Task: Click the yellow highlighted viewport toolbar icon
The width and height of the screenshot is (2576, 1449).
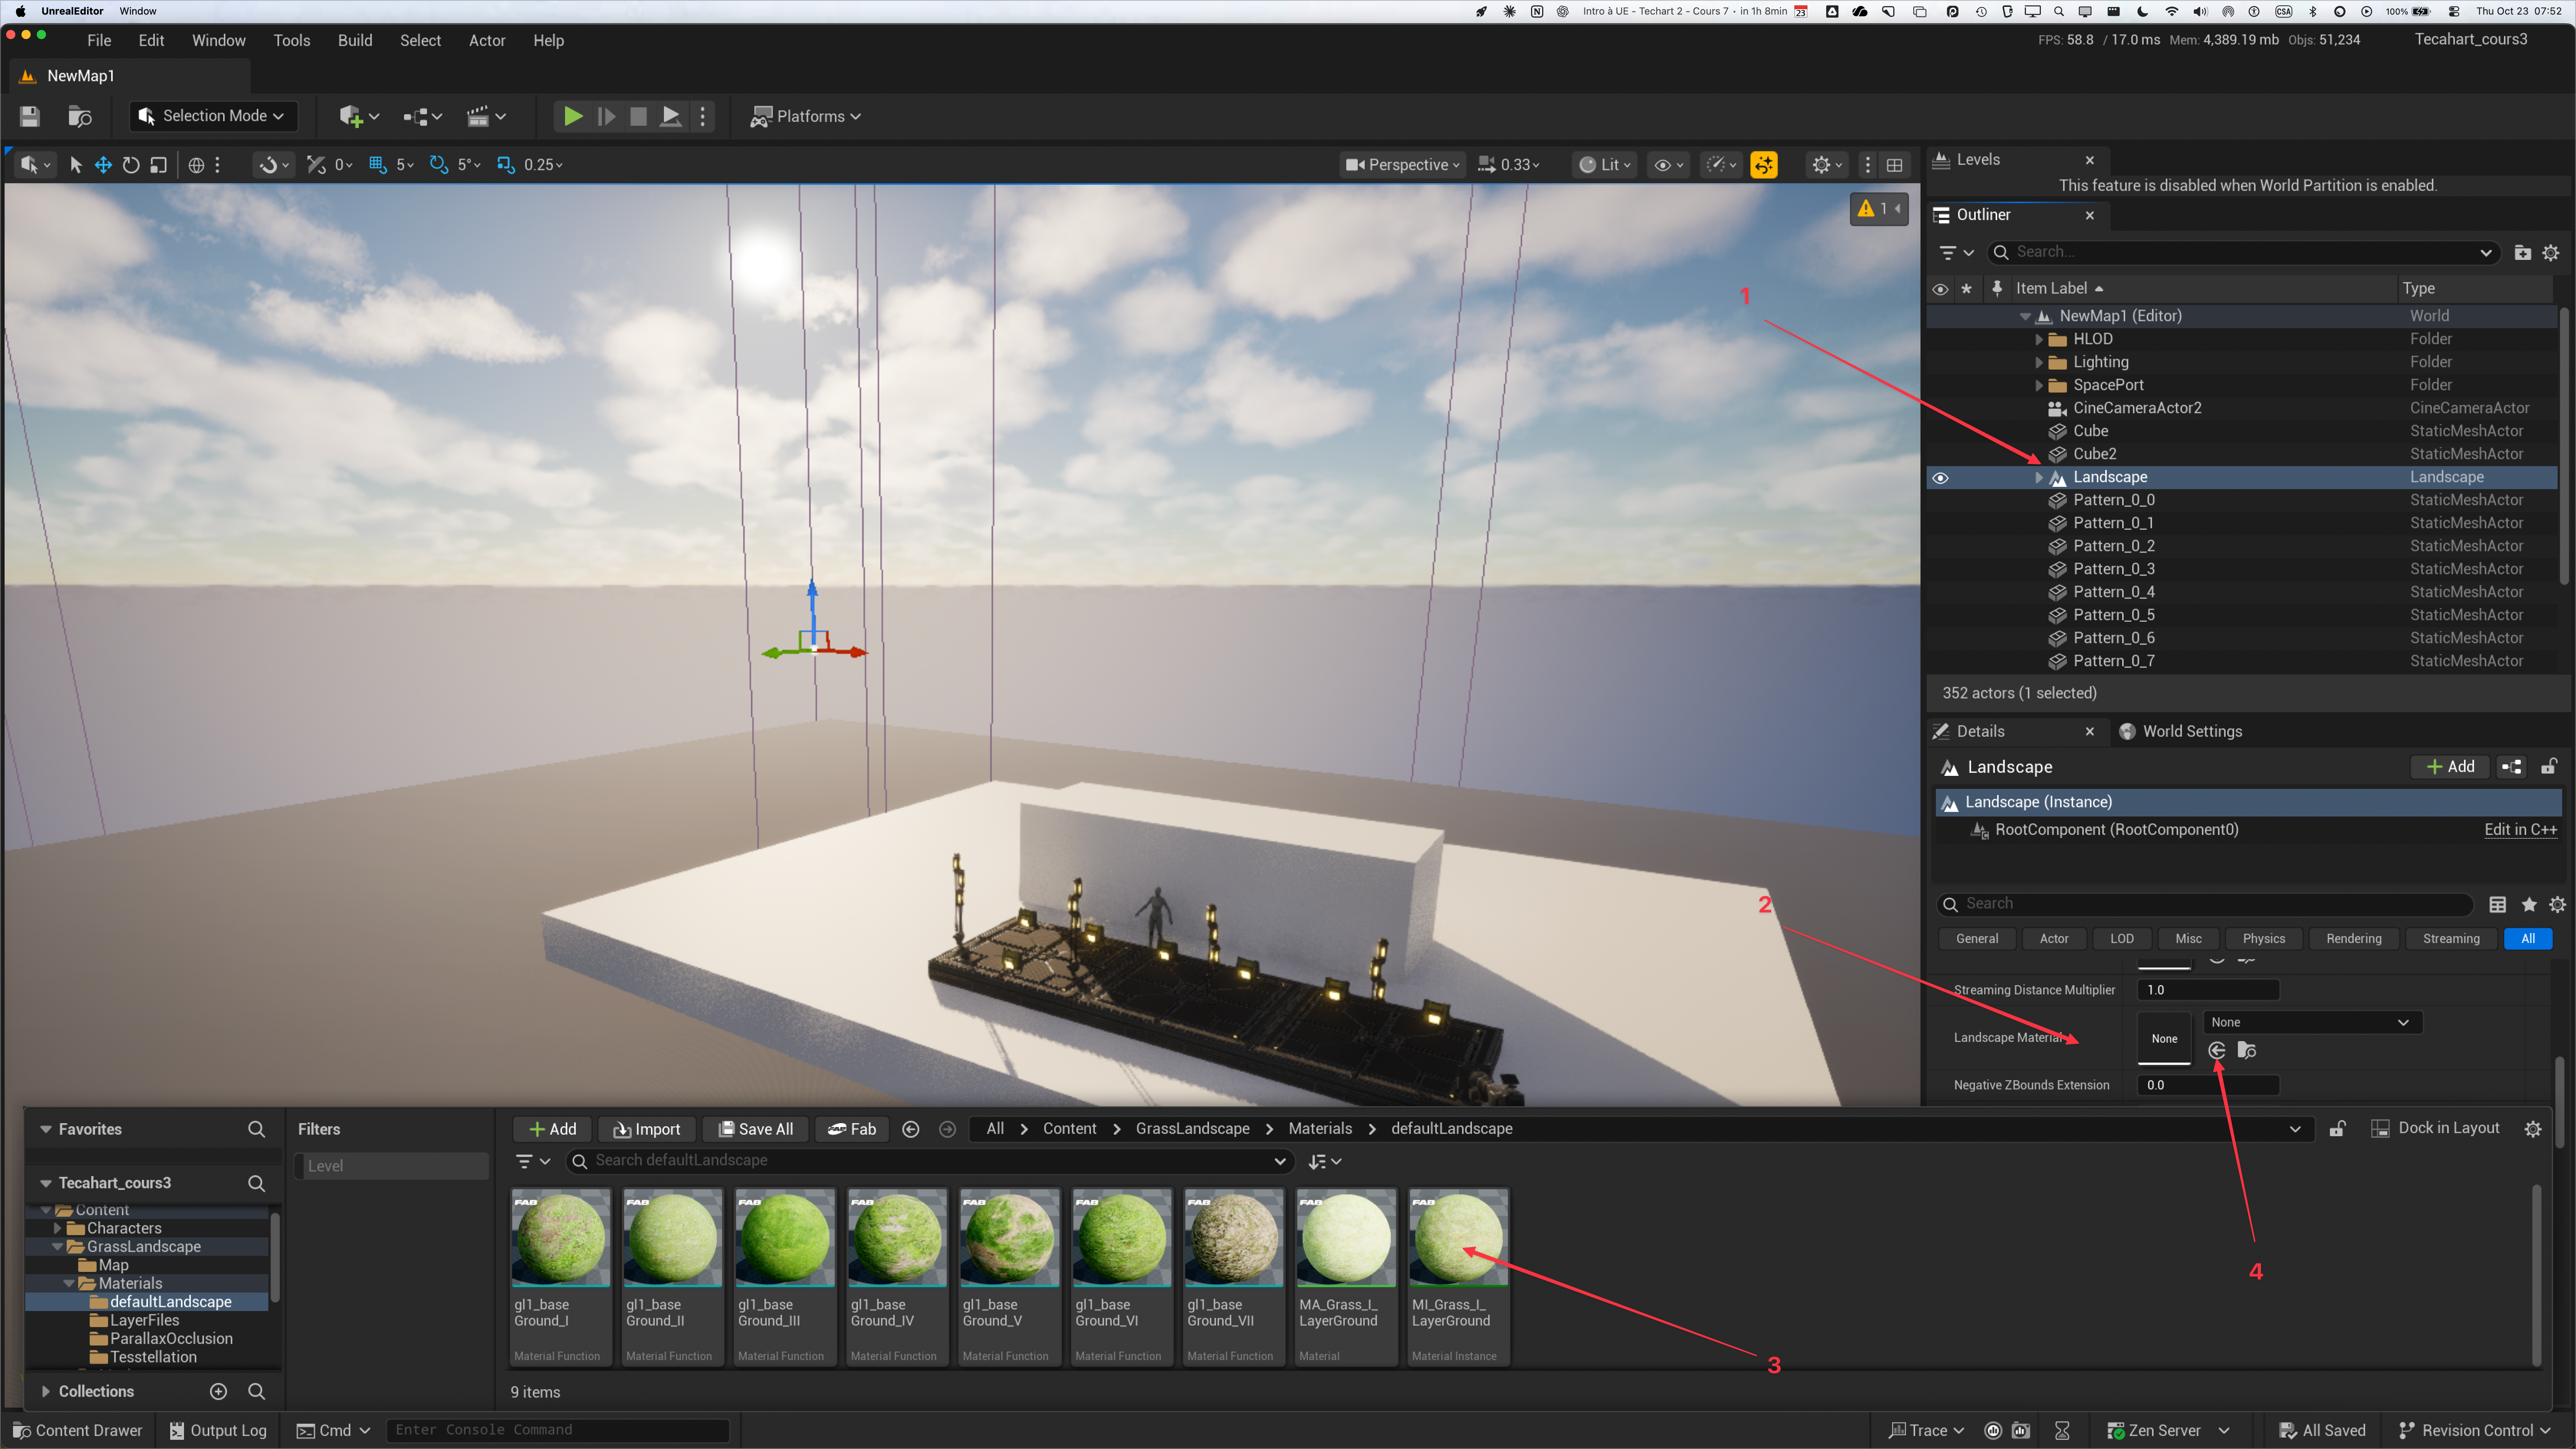Action: click(1764, 165)
